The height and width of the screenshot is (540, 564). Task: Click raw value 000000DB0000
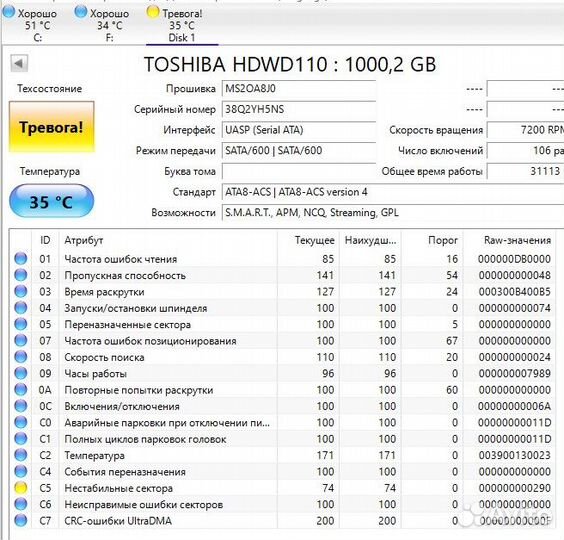click(514, 259)
